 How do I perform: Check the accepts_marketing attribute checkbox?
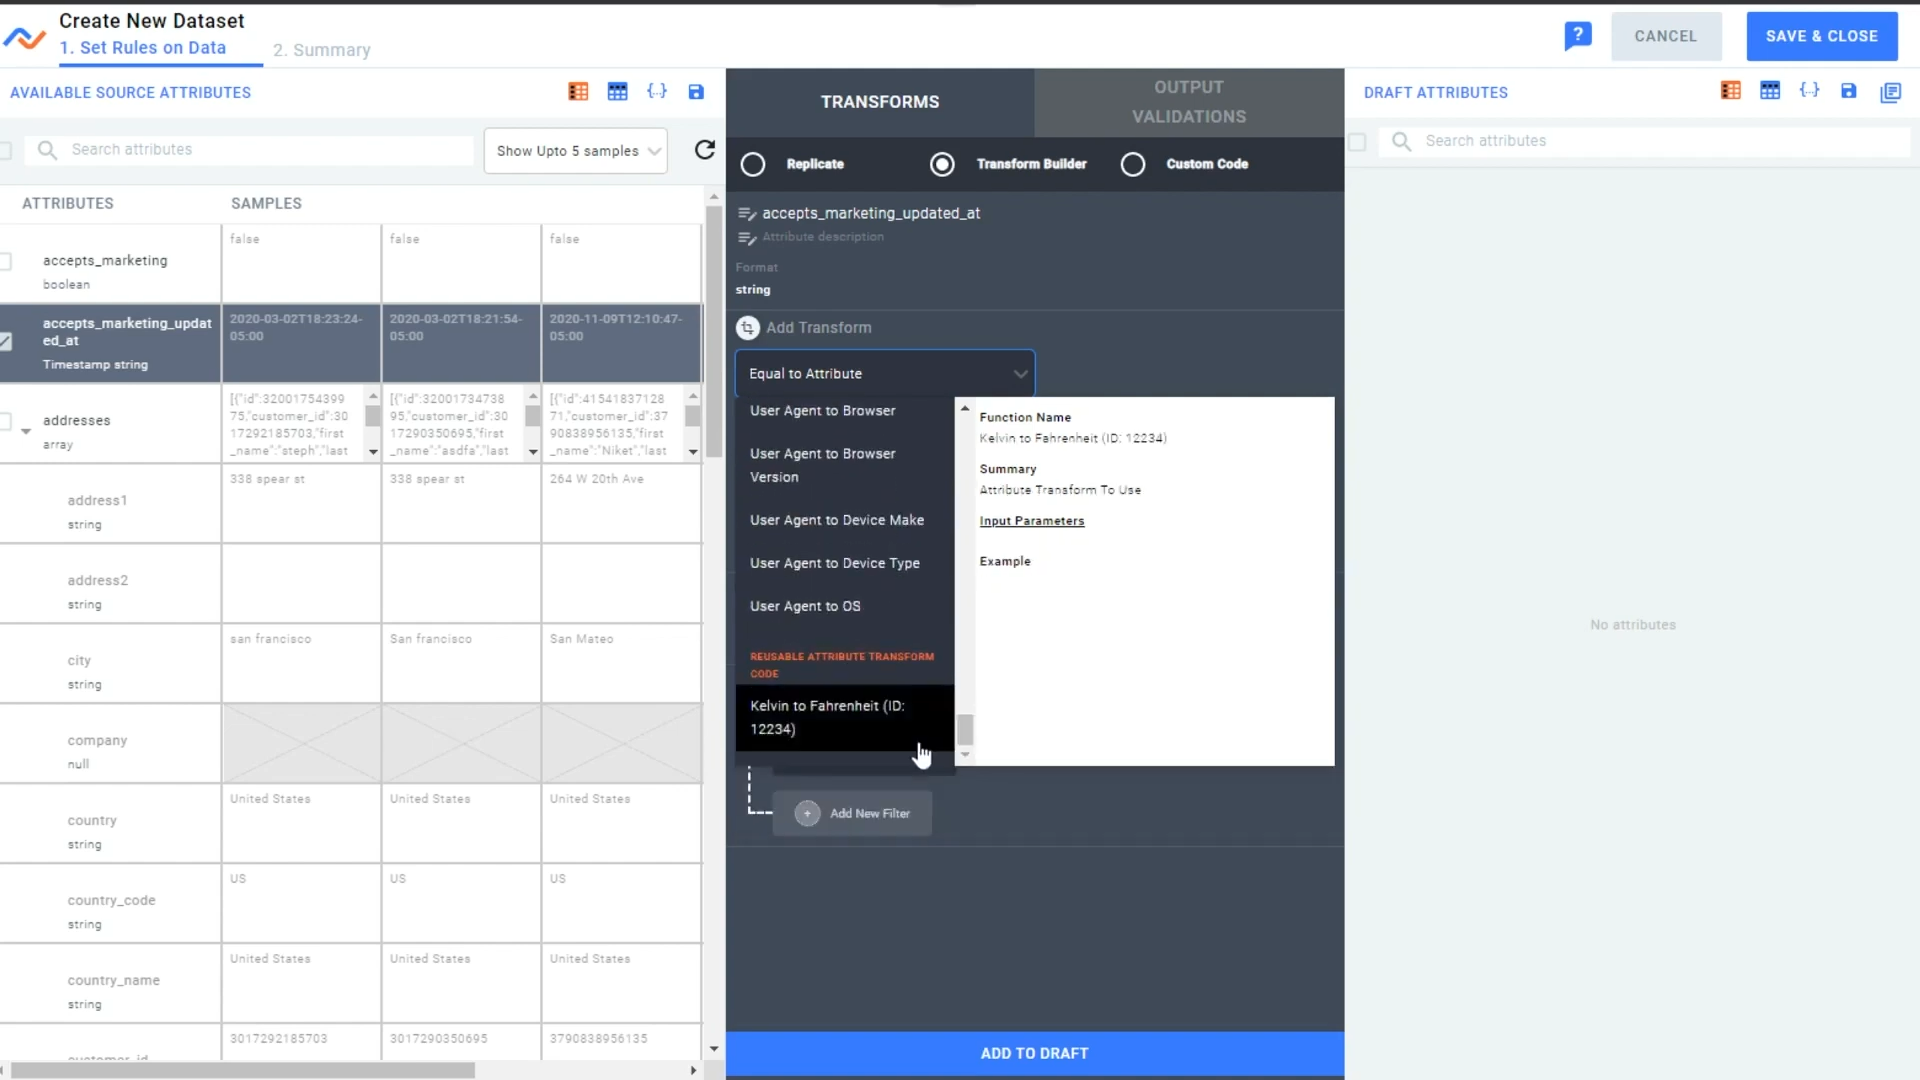point(7,261)
